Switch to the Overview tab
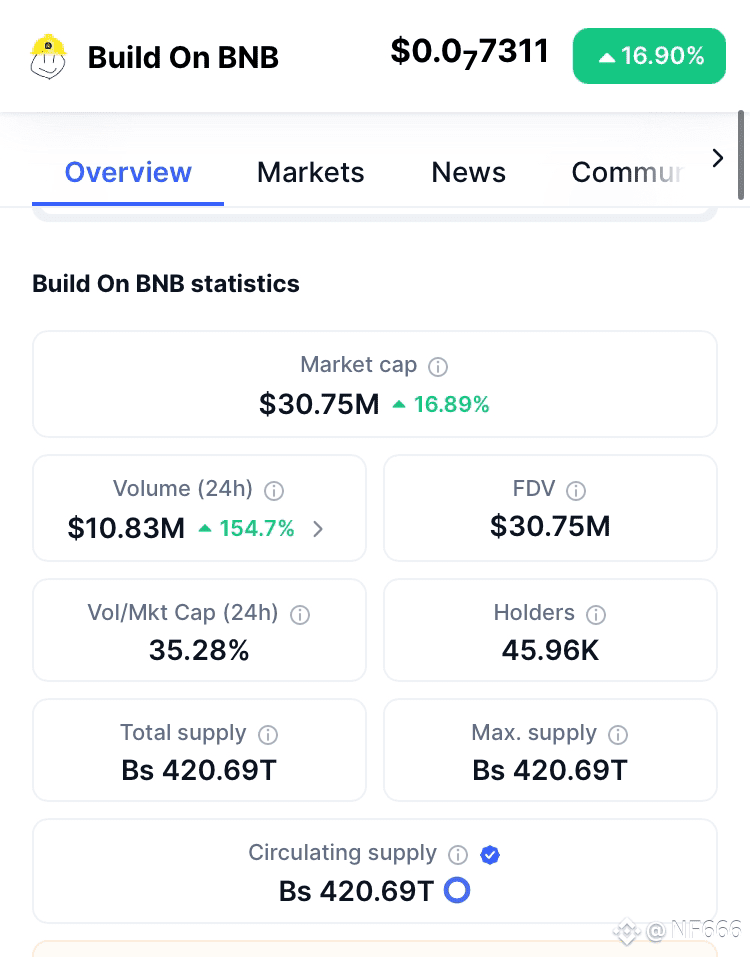This screenshot has height=957, width=750. click(x=128, y=173)
